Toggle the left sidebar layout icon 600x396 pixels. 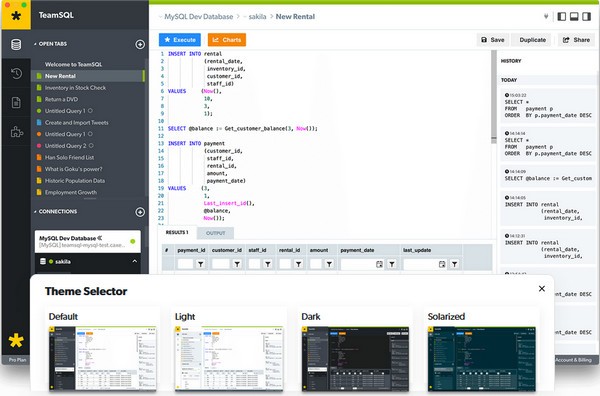point(561,16)
